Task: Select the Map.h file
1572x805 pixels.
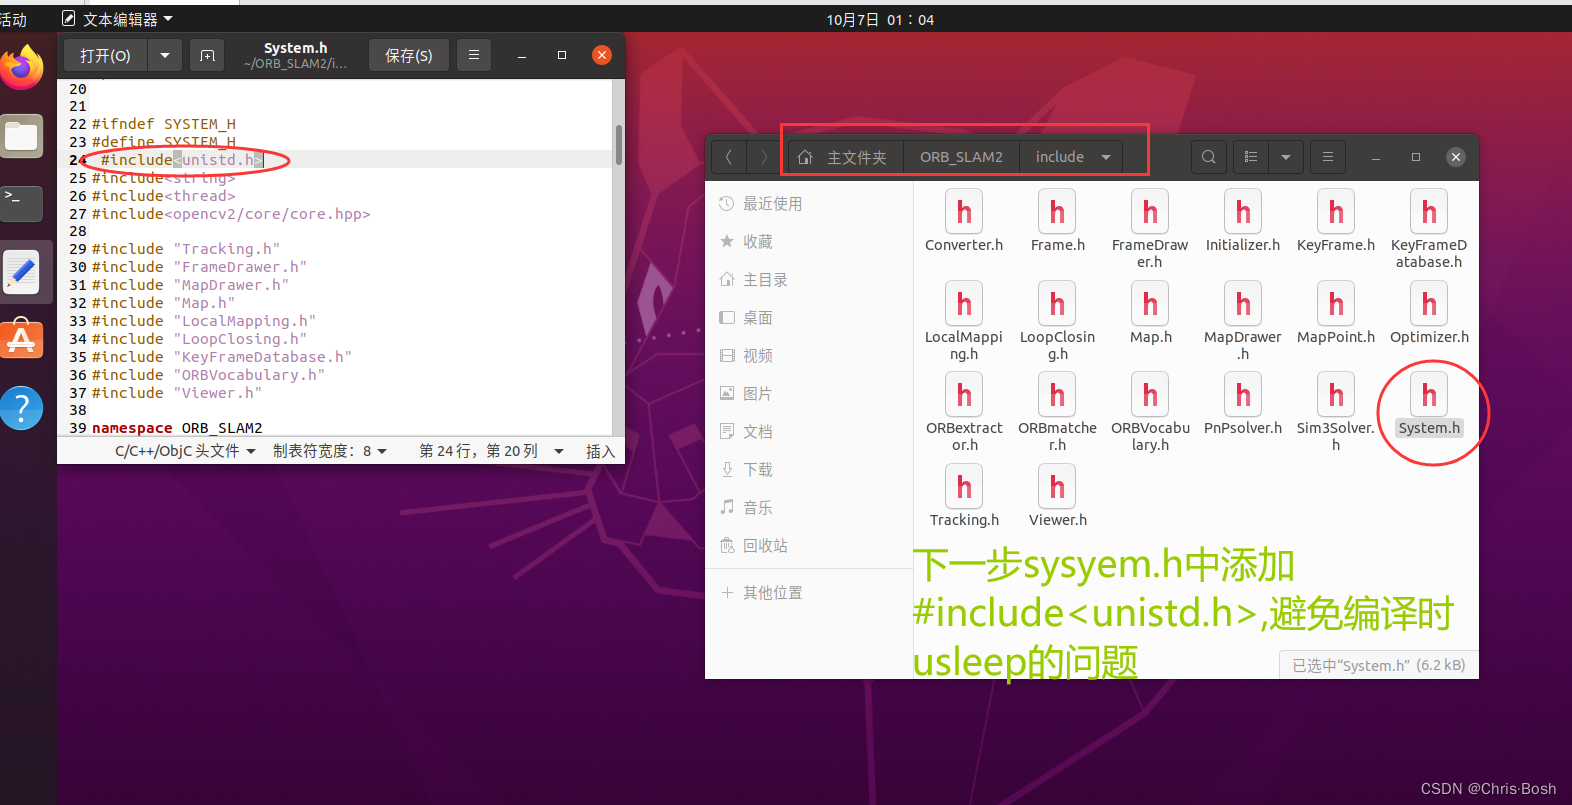Action: [1151, 313]
